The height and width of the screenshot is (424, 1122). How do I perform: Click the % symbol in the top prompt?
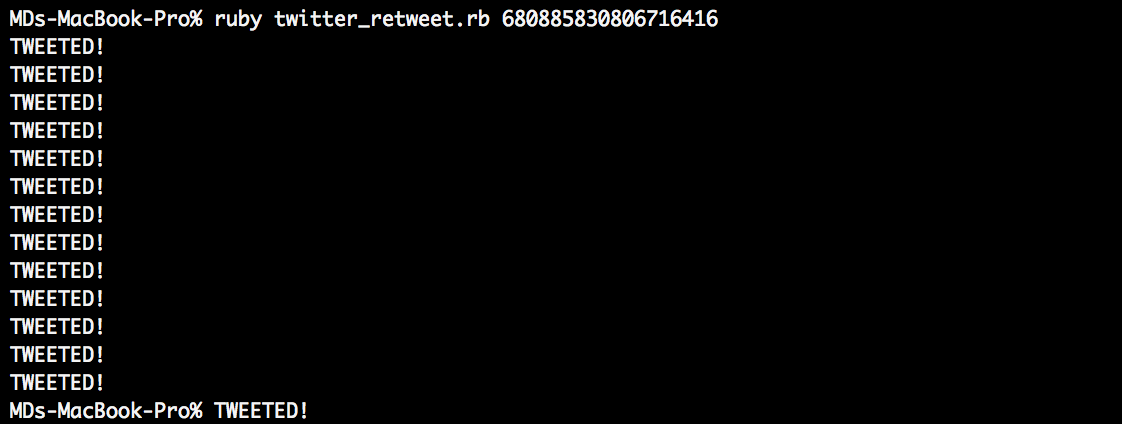pos(196,19)
